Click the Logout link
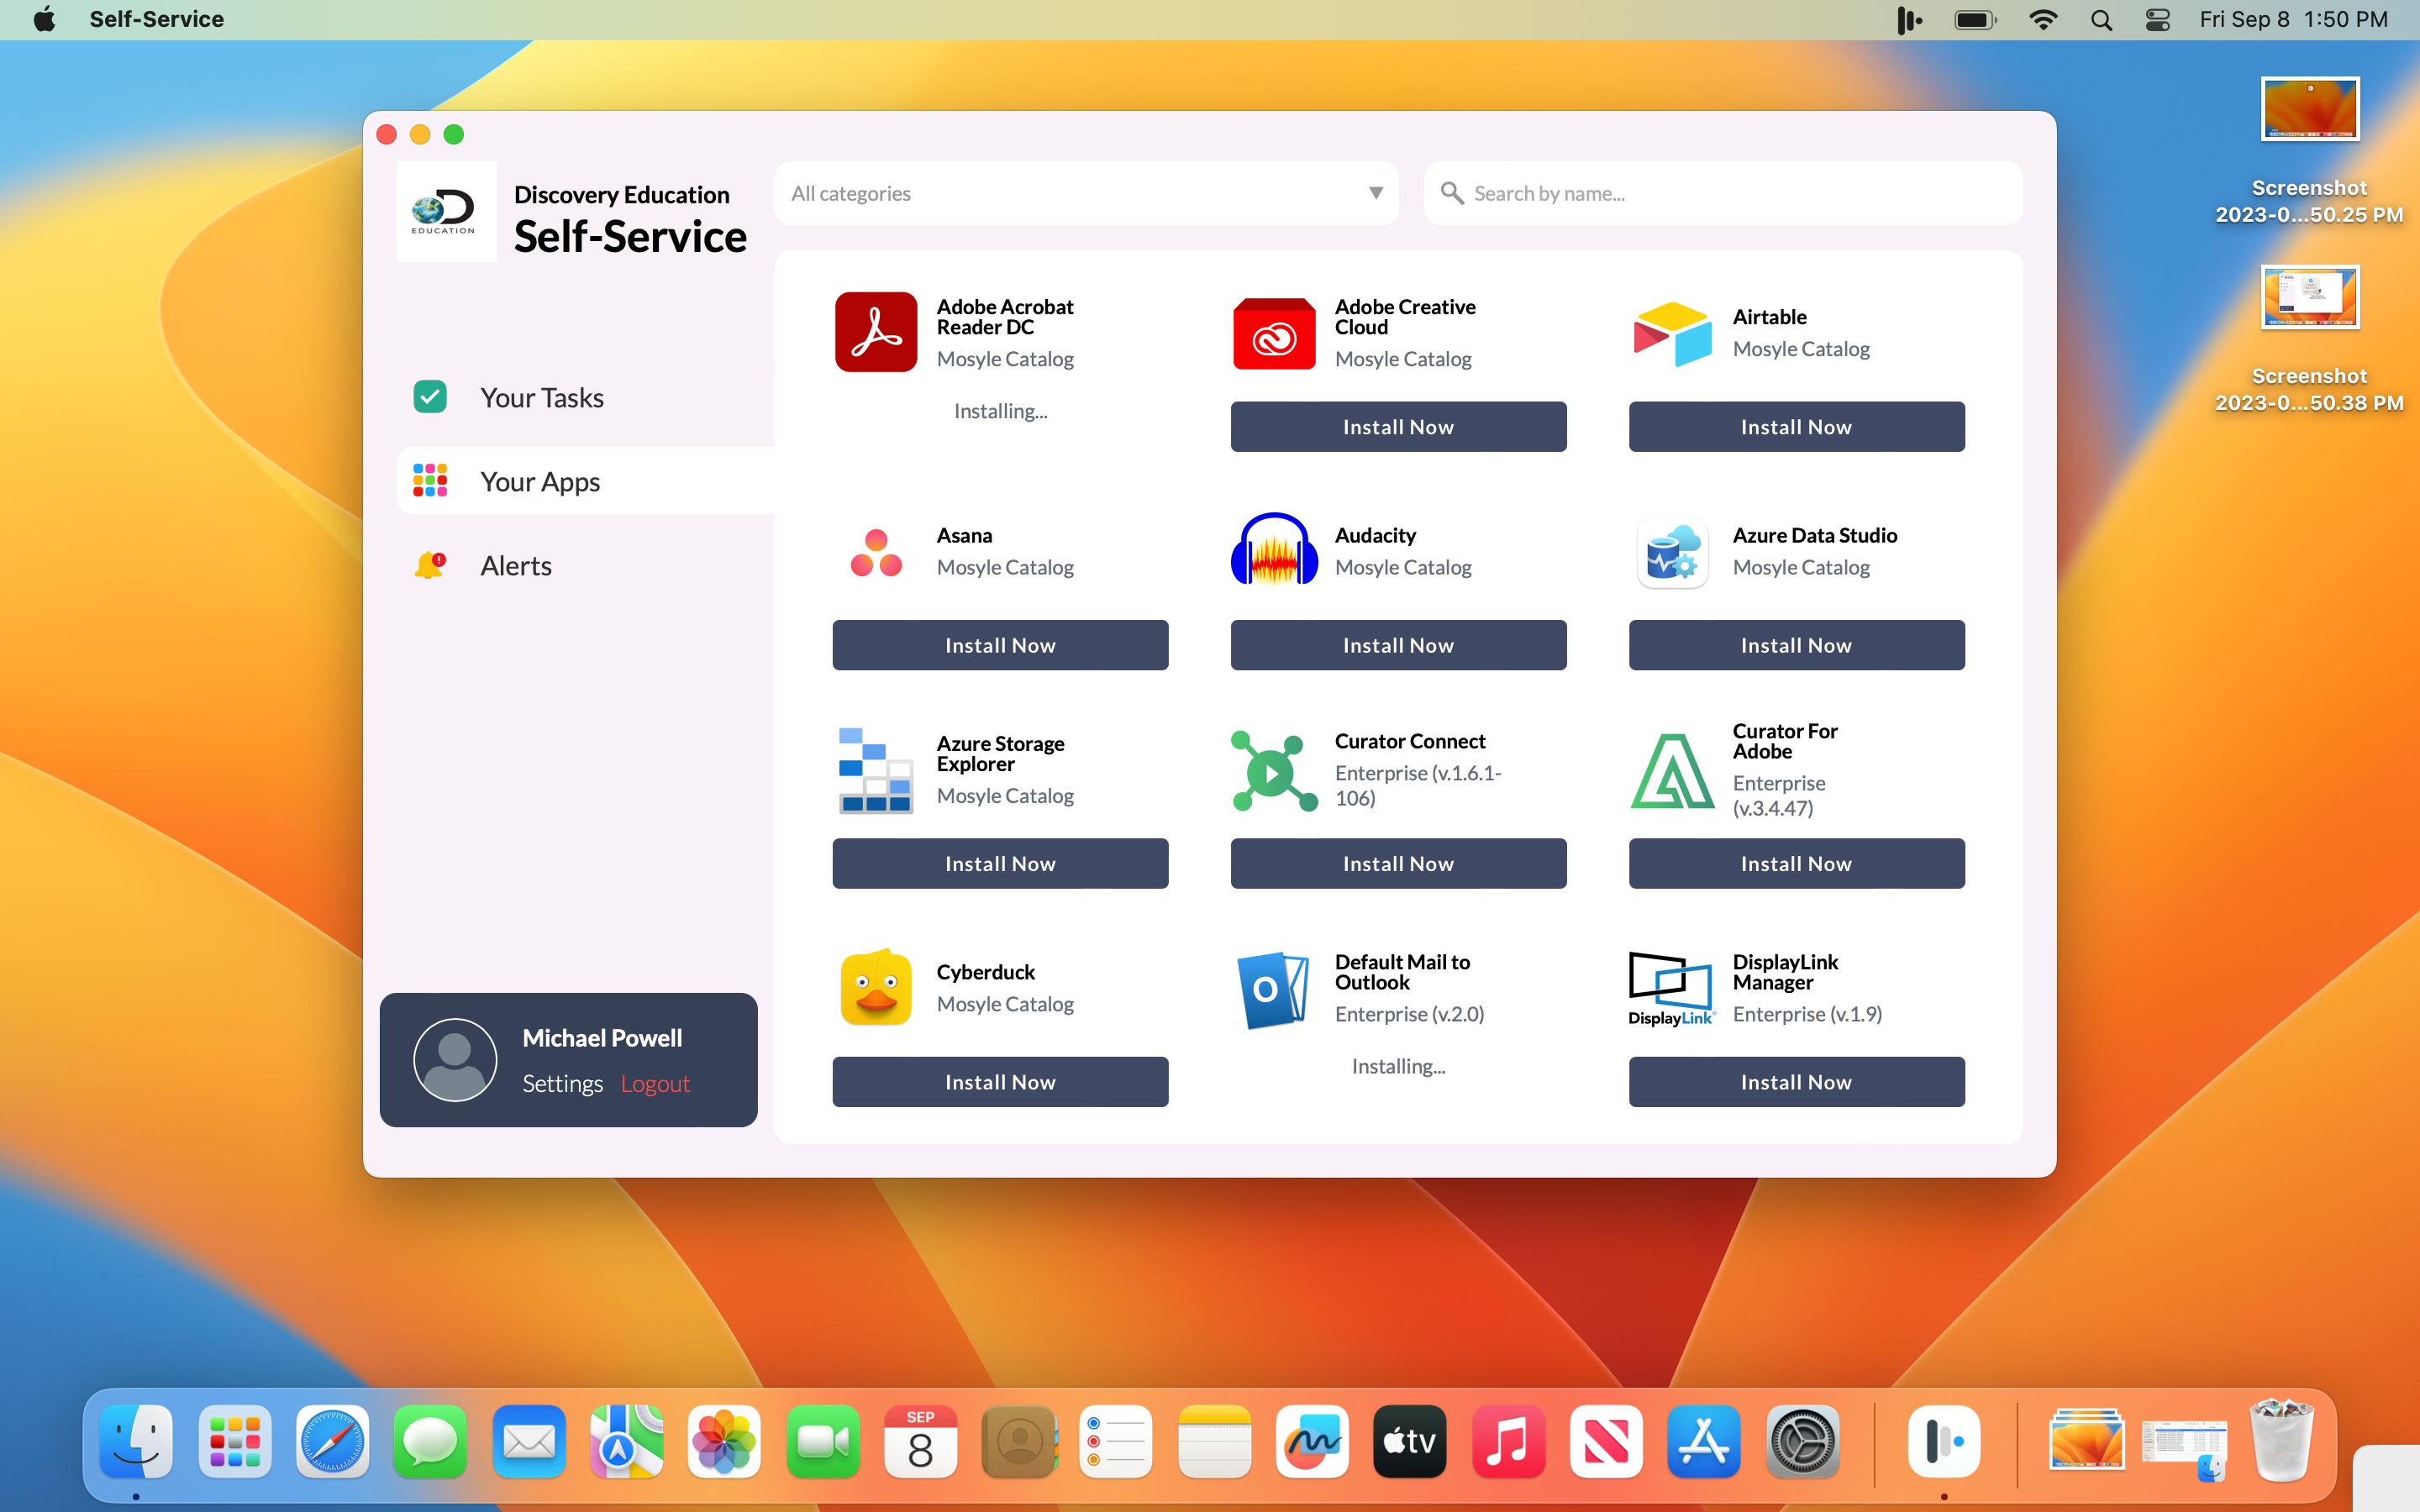This screenshot has height=1512, width=2420. tap(655, 1084)
